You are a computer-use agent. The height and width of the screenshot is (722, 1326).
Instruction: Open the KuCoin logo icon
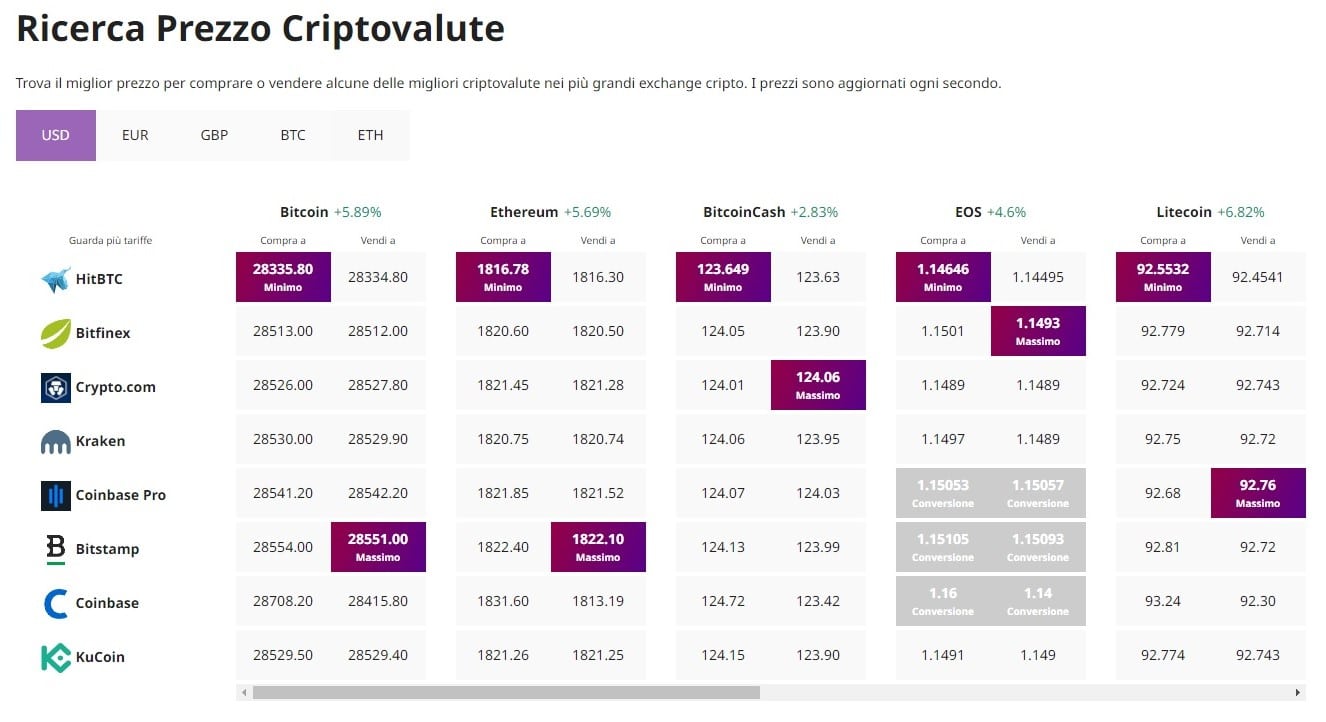(55, 657)
